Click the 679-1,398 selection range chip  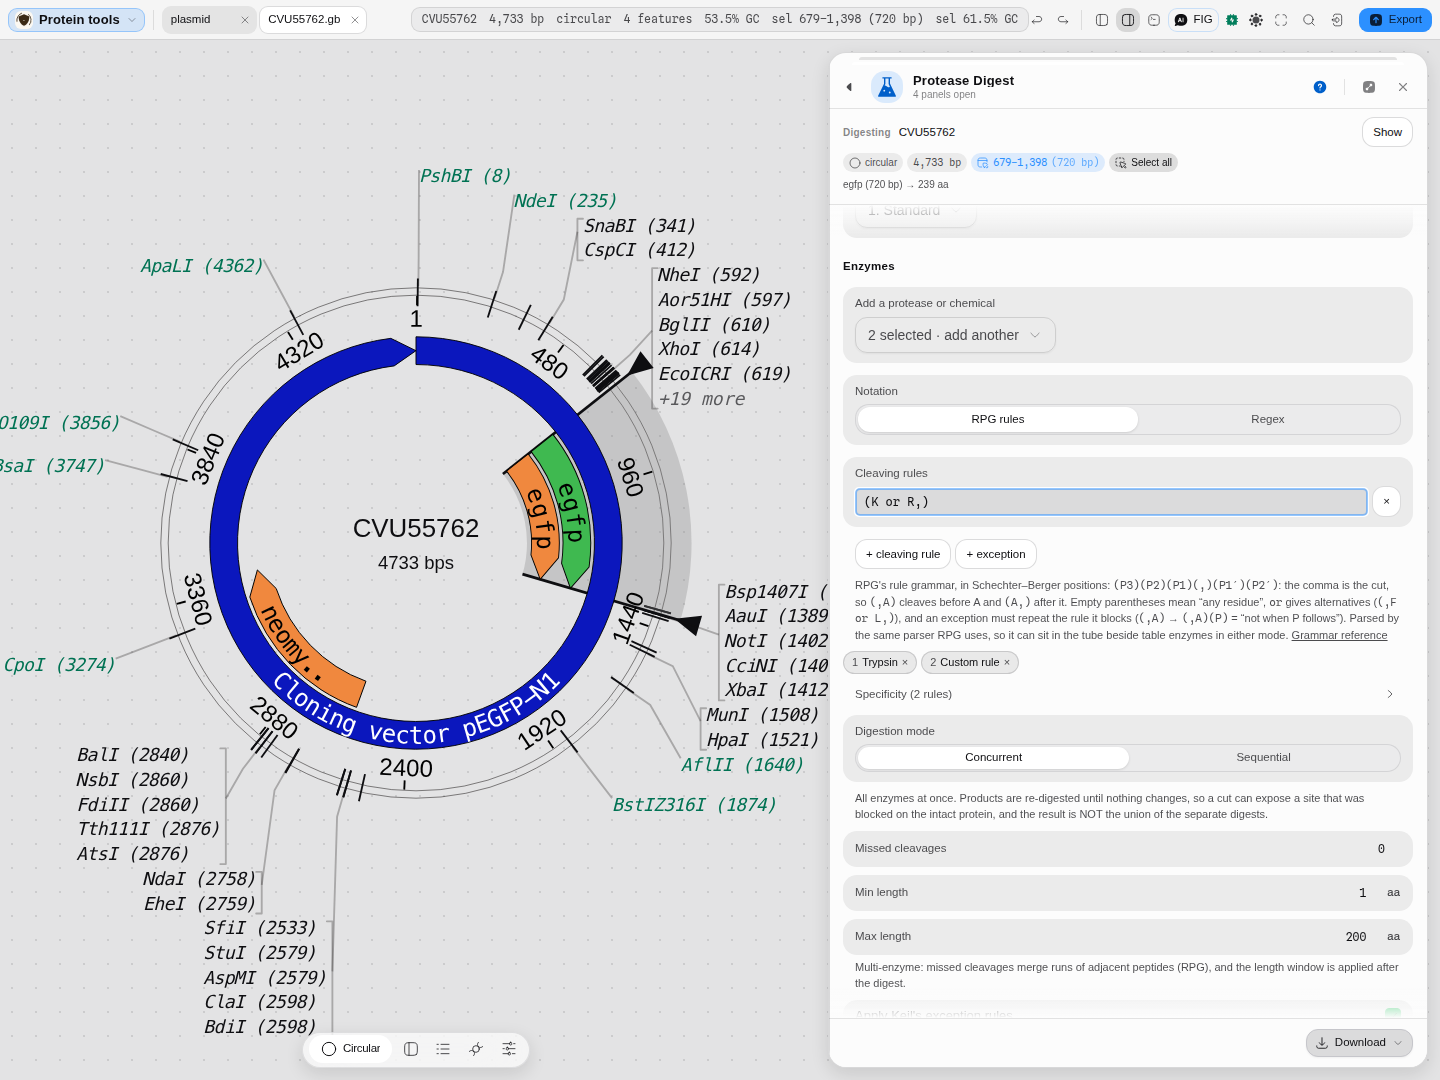coord(1038,162)
